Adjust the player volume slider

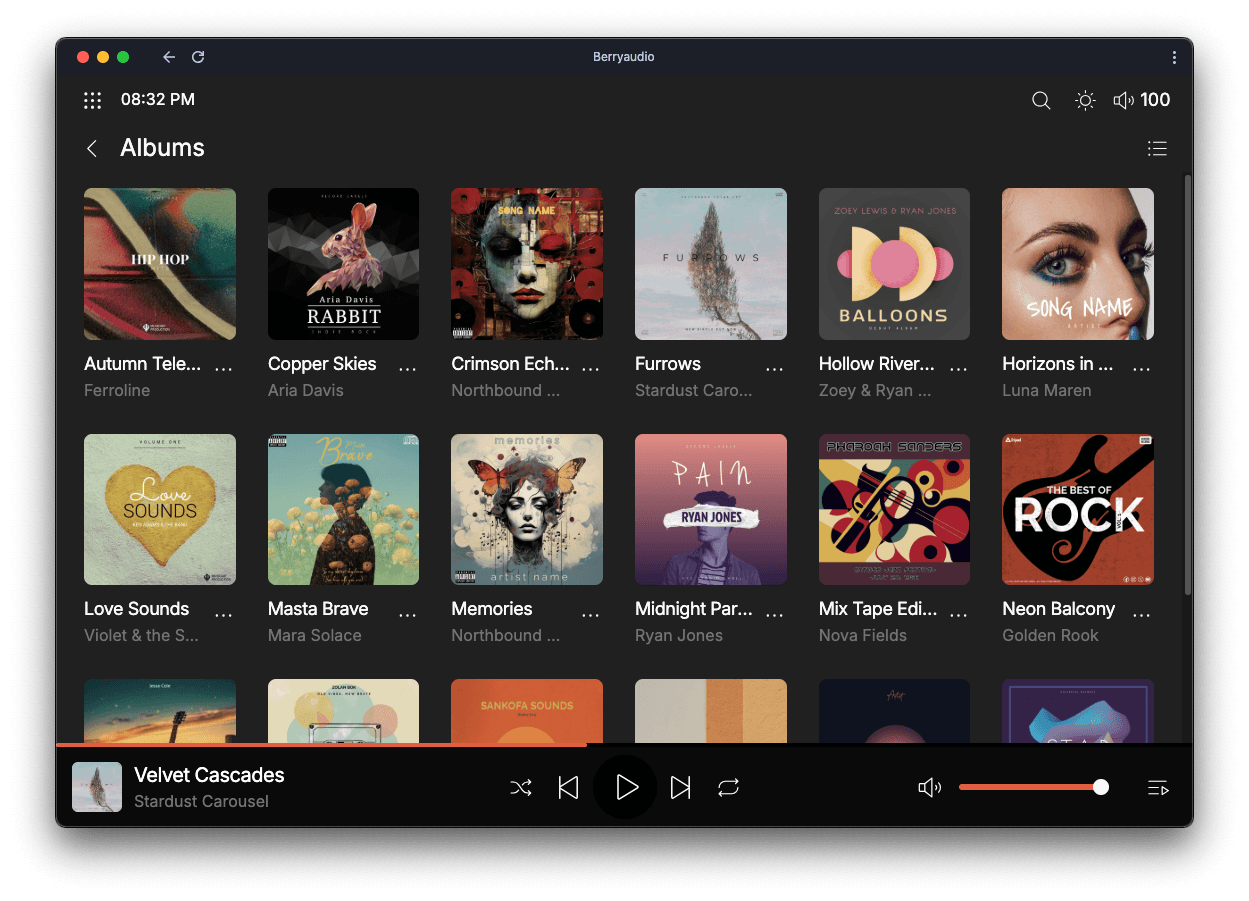click(1030, 788)
